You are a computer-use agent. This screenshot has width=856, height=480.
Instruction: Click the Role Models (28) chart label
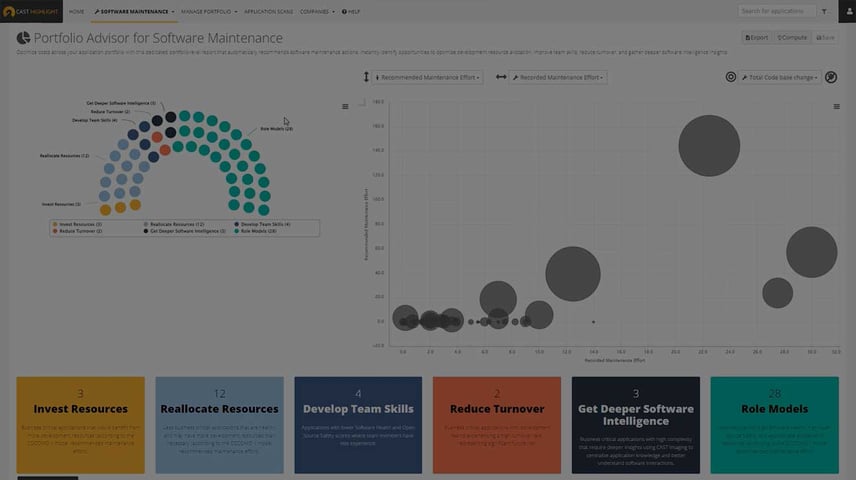pyautogui.click(x=276, y=129)
